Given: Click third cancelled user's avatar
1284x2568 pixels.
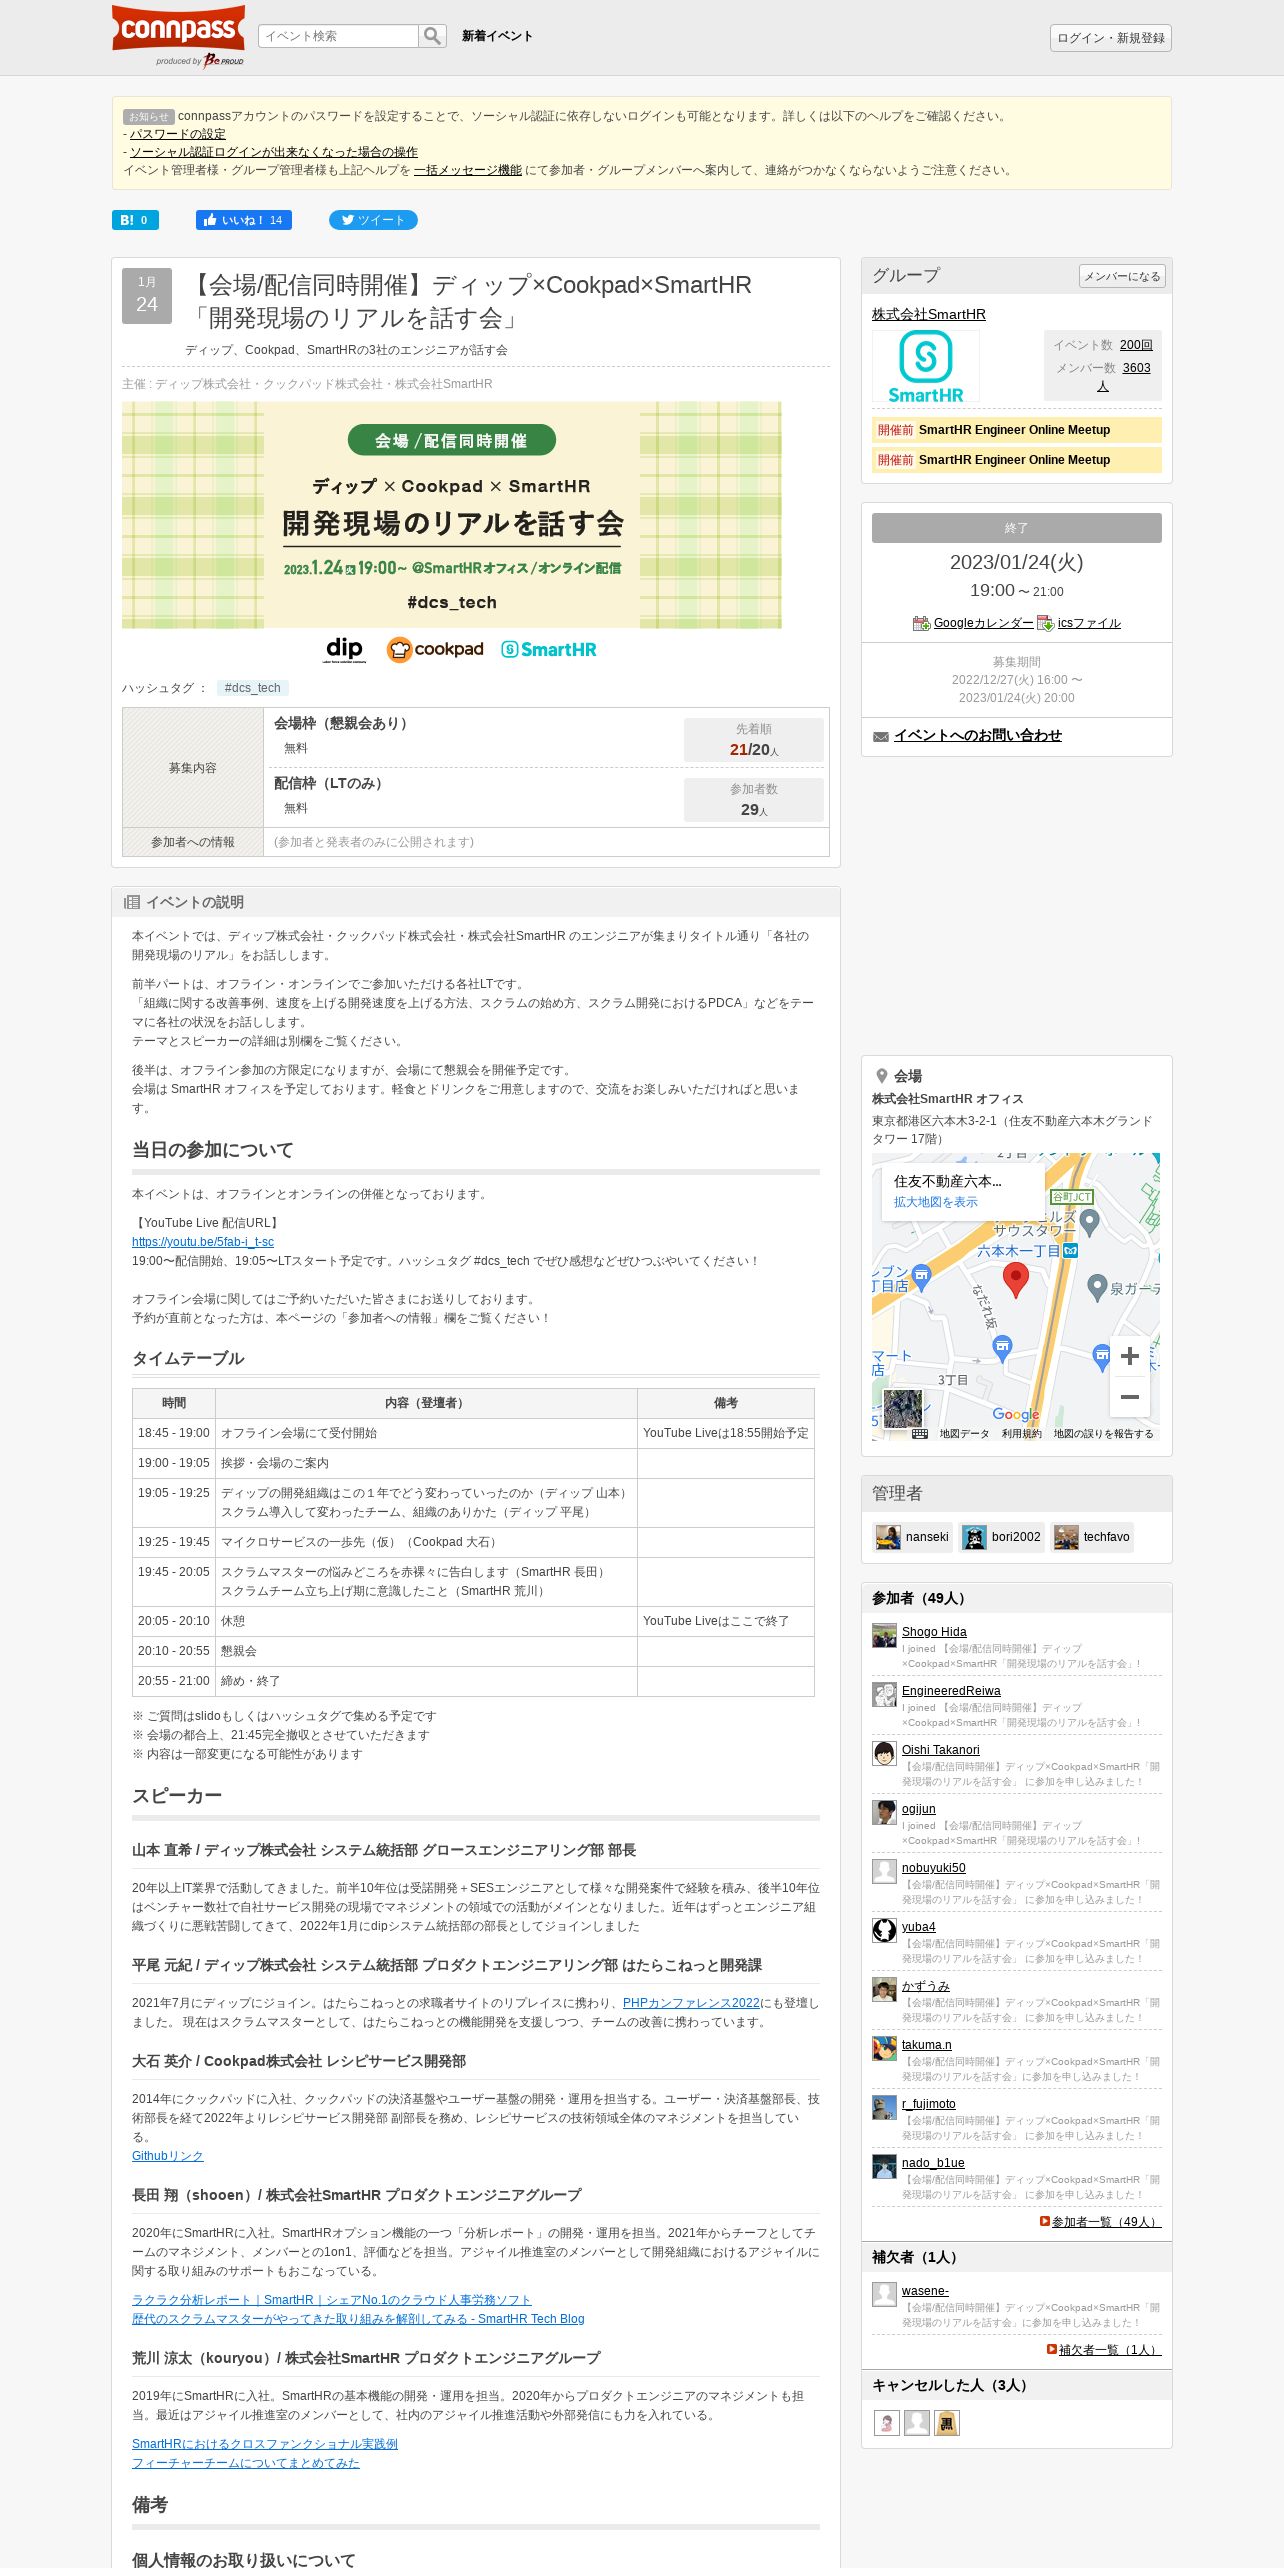Looking at the screenshot, I should pos(946,2423).
